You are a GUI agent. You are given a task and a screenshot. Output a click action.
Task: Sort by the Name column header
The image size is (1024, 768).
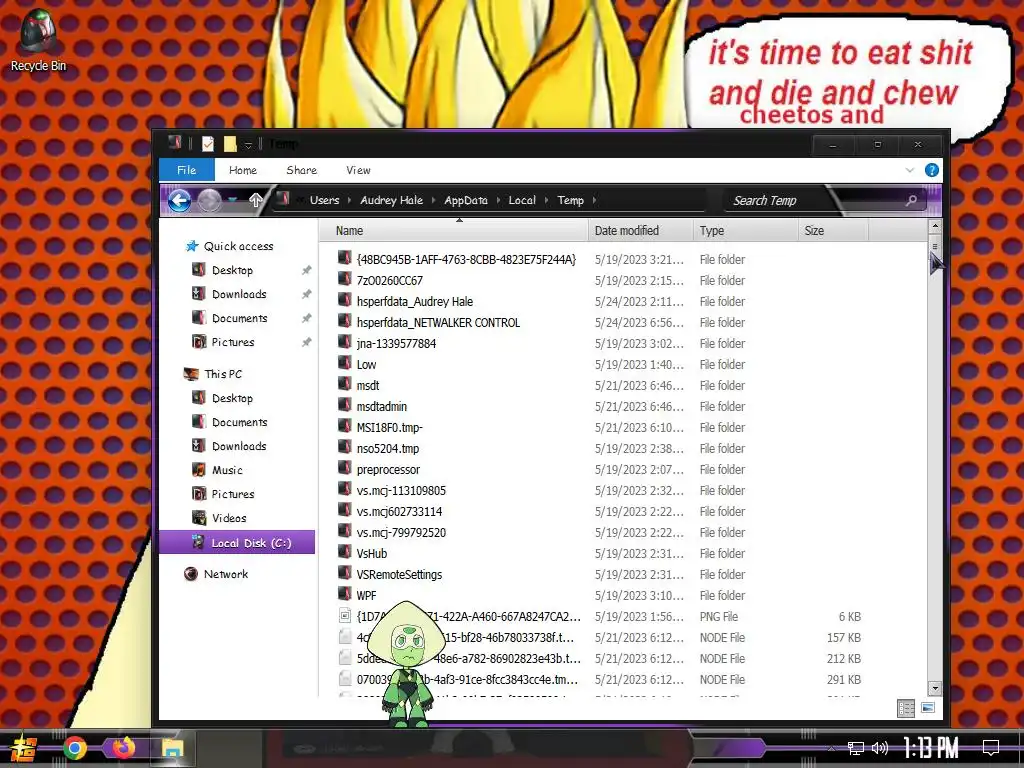coord(454,231)
